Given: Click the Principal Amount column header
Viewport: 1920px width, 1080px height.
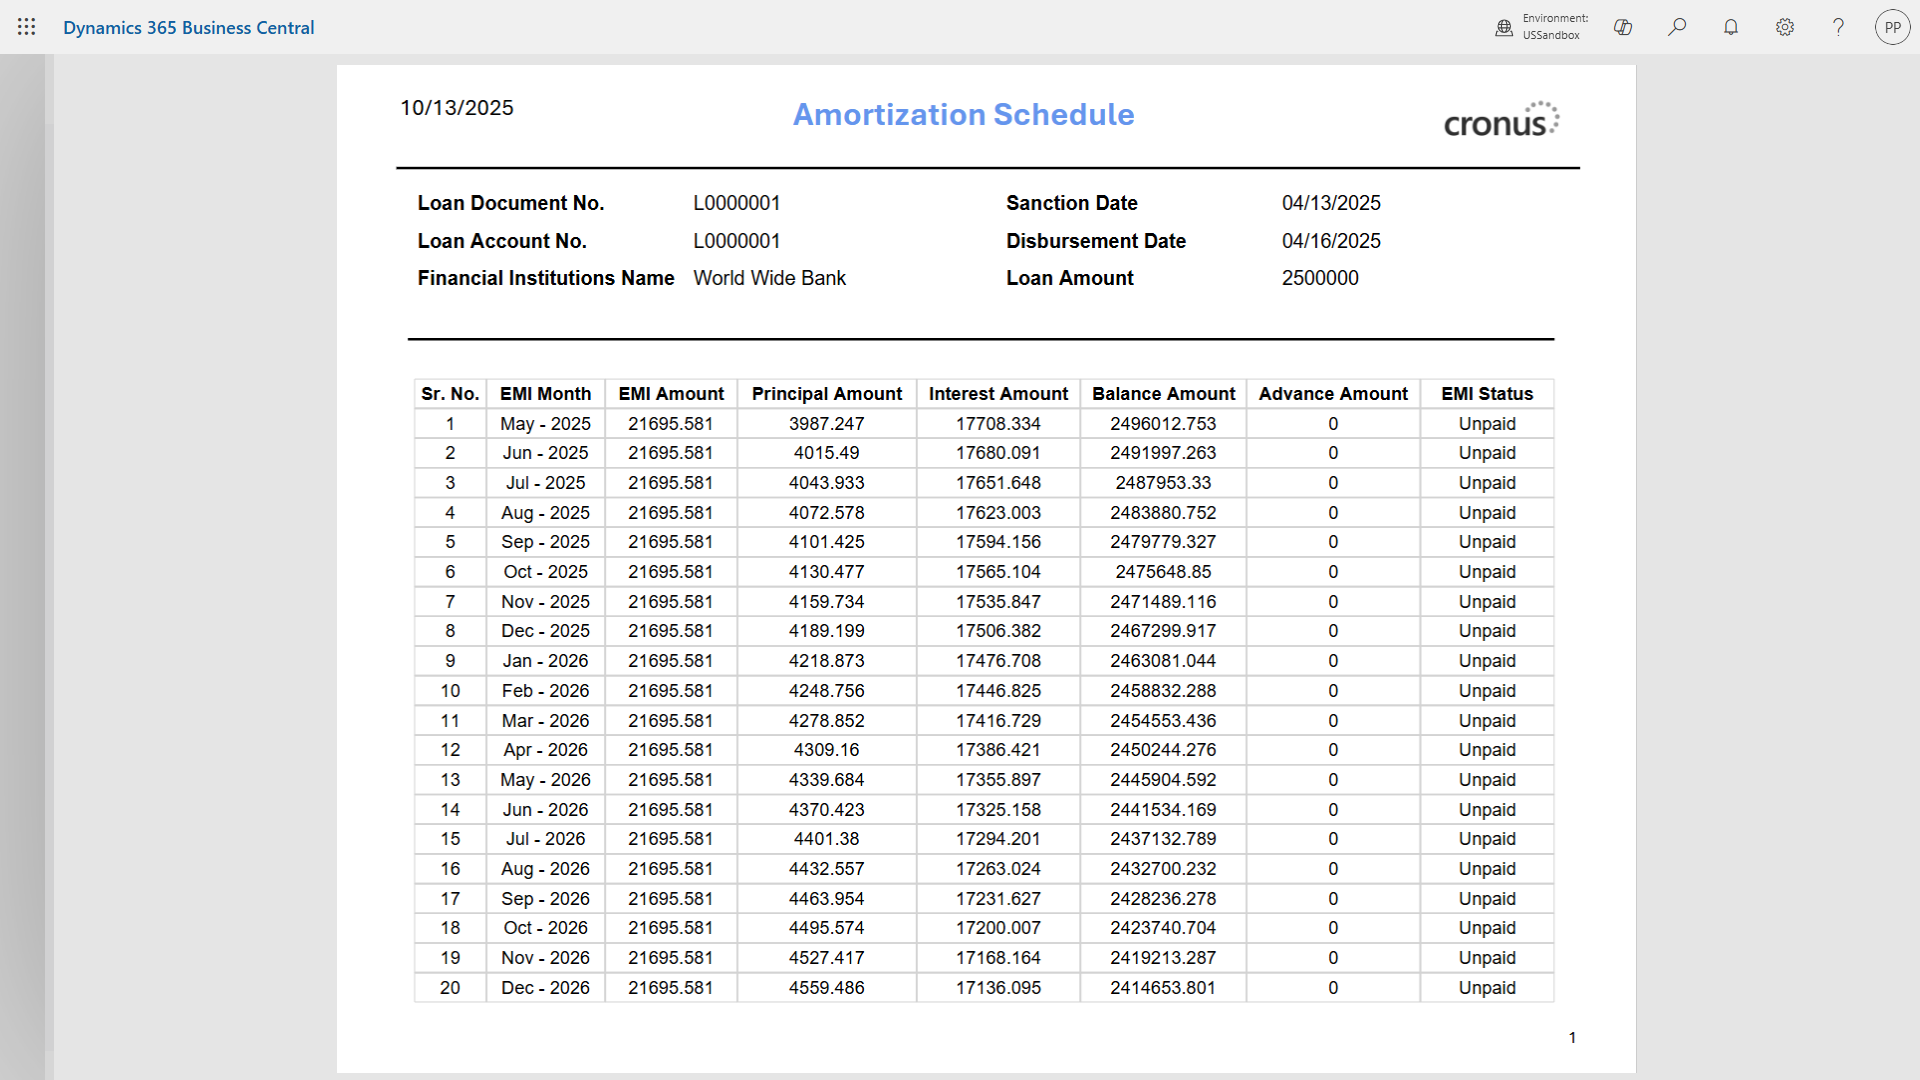Looking at the screenshot, I should pos(826,394).
